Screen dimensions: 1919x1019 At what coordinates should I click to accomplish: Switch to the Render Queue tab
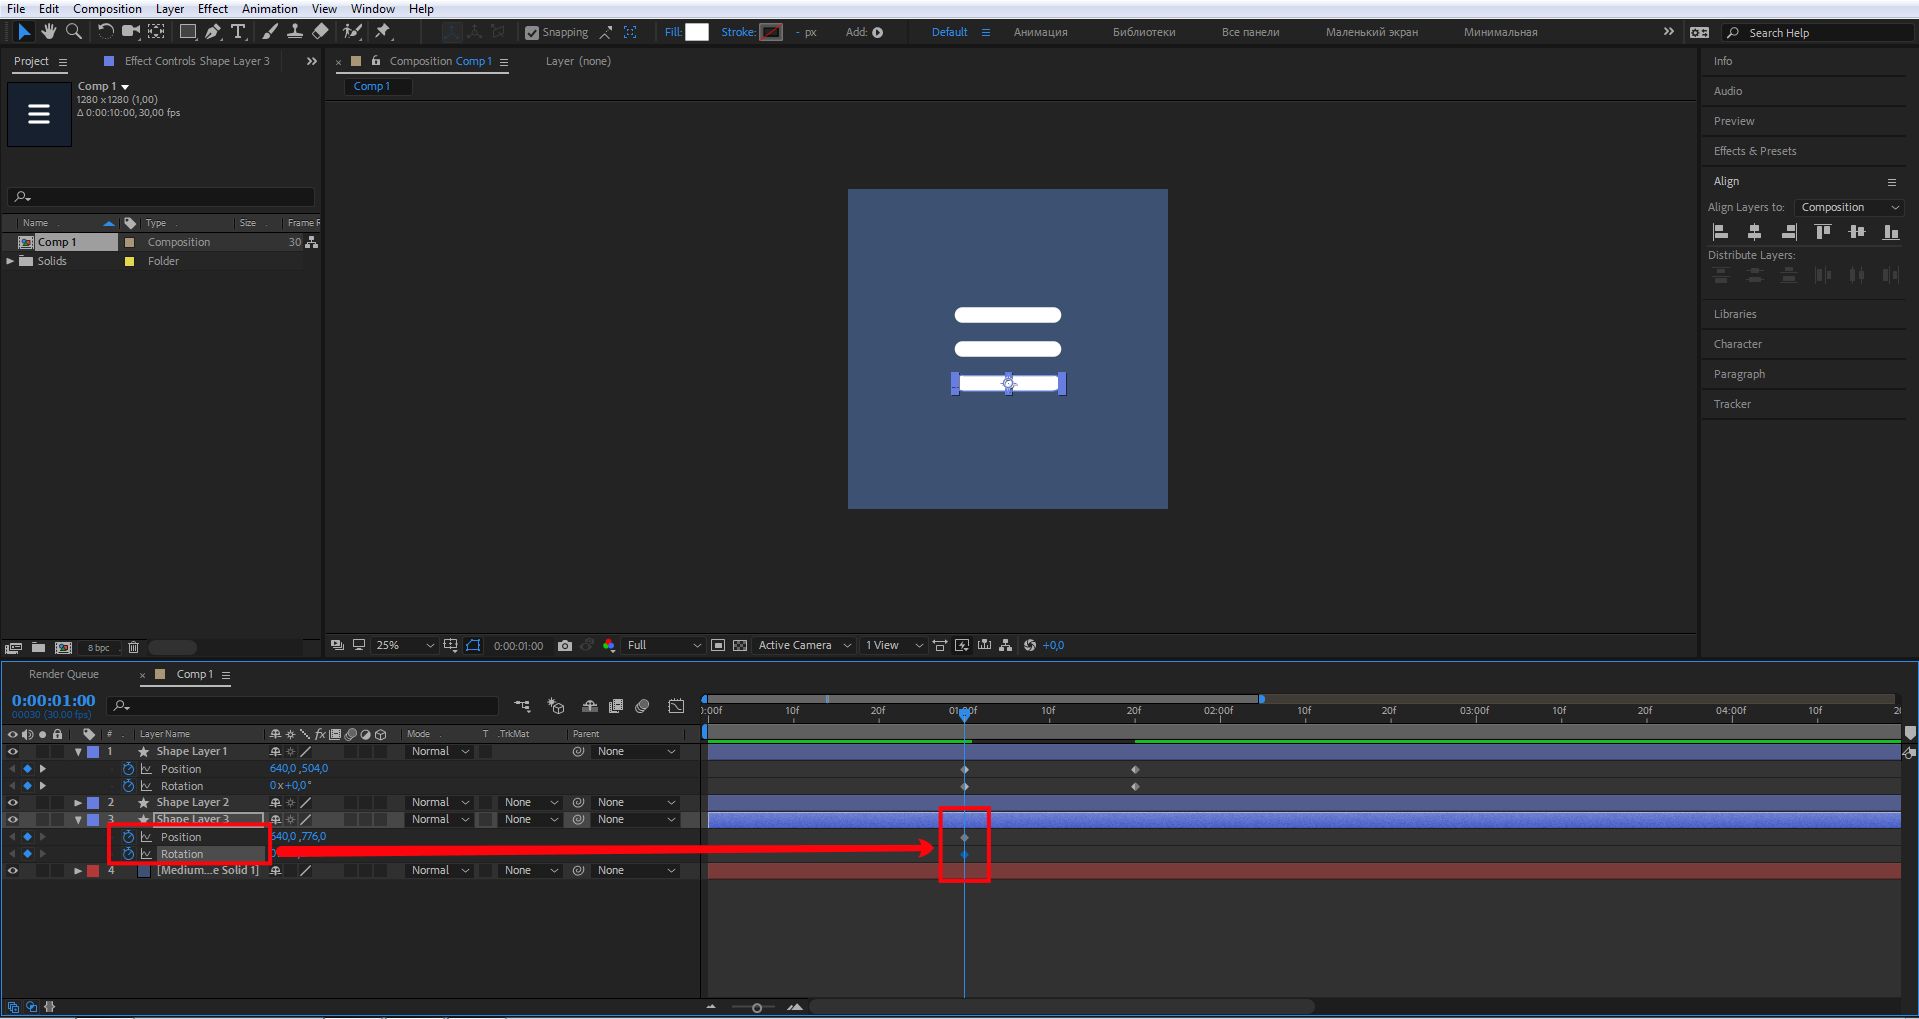[64, 675]
